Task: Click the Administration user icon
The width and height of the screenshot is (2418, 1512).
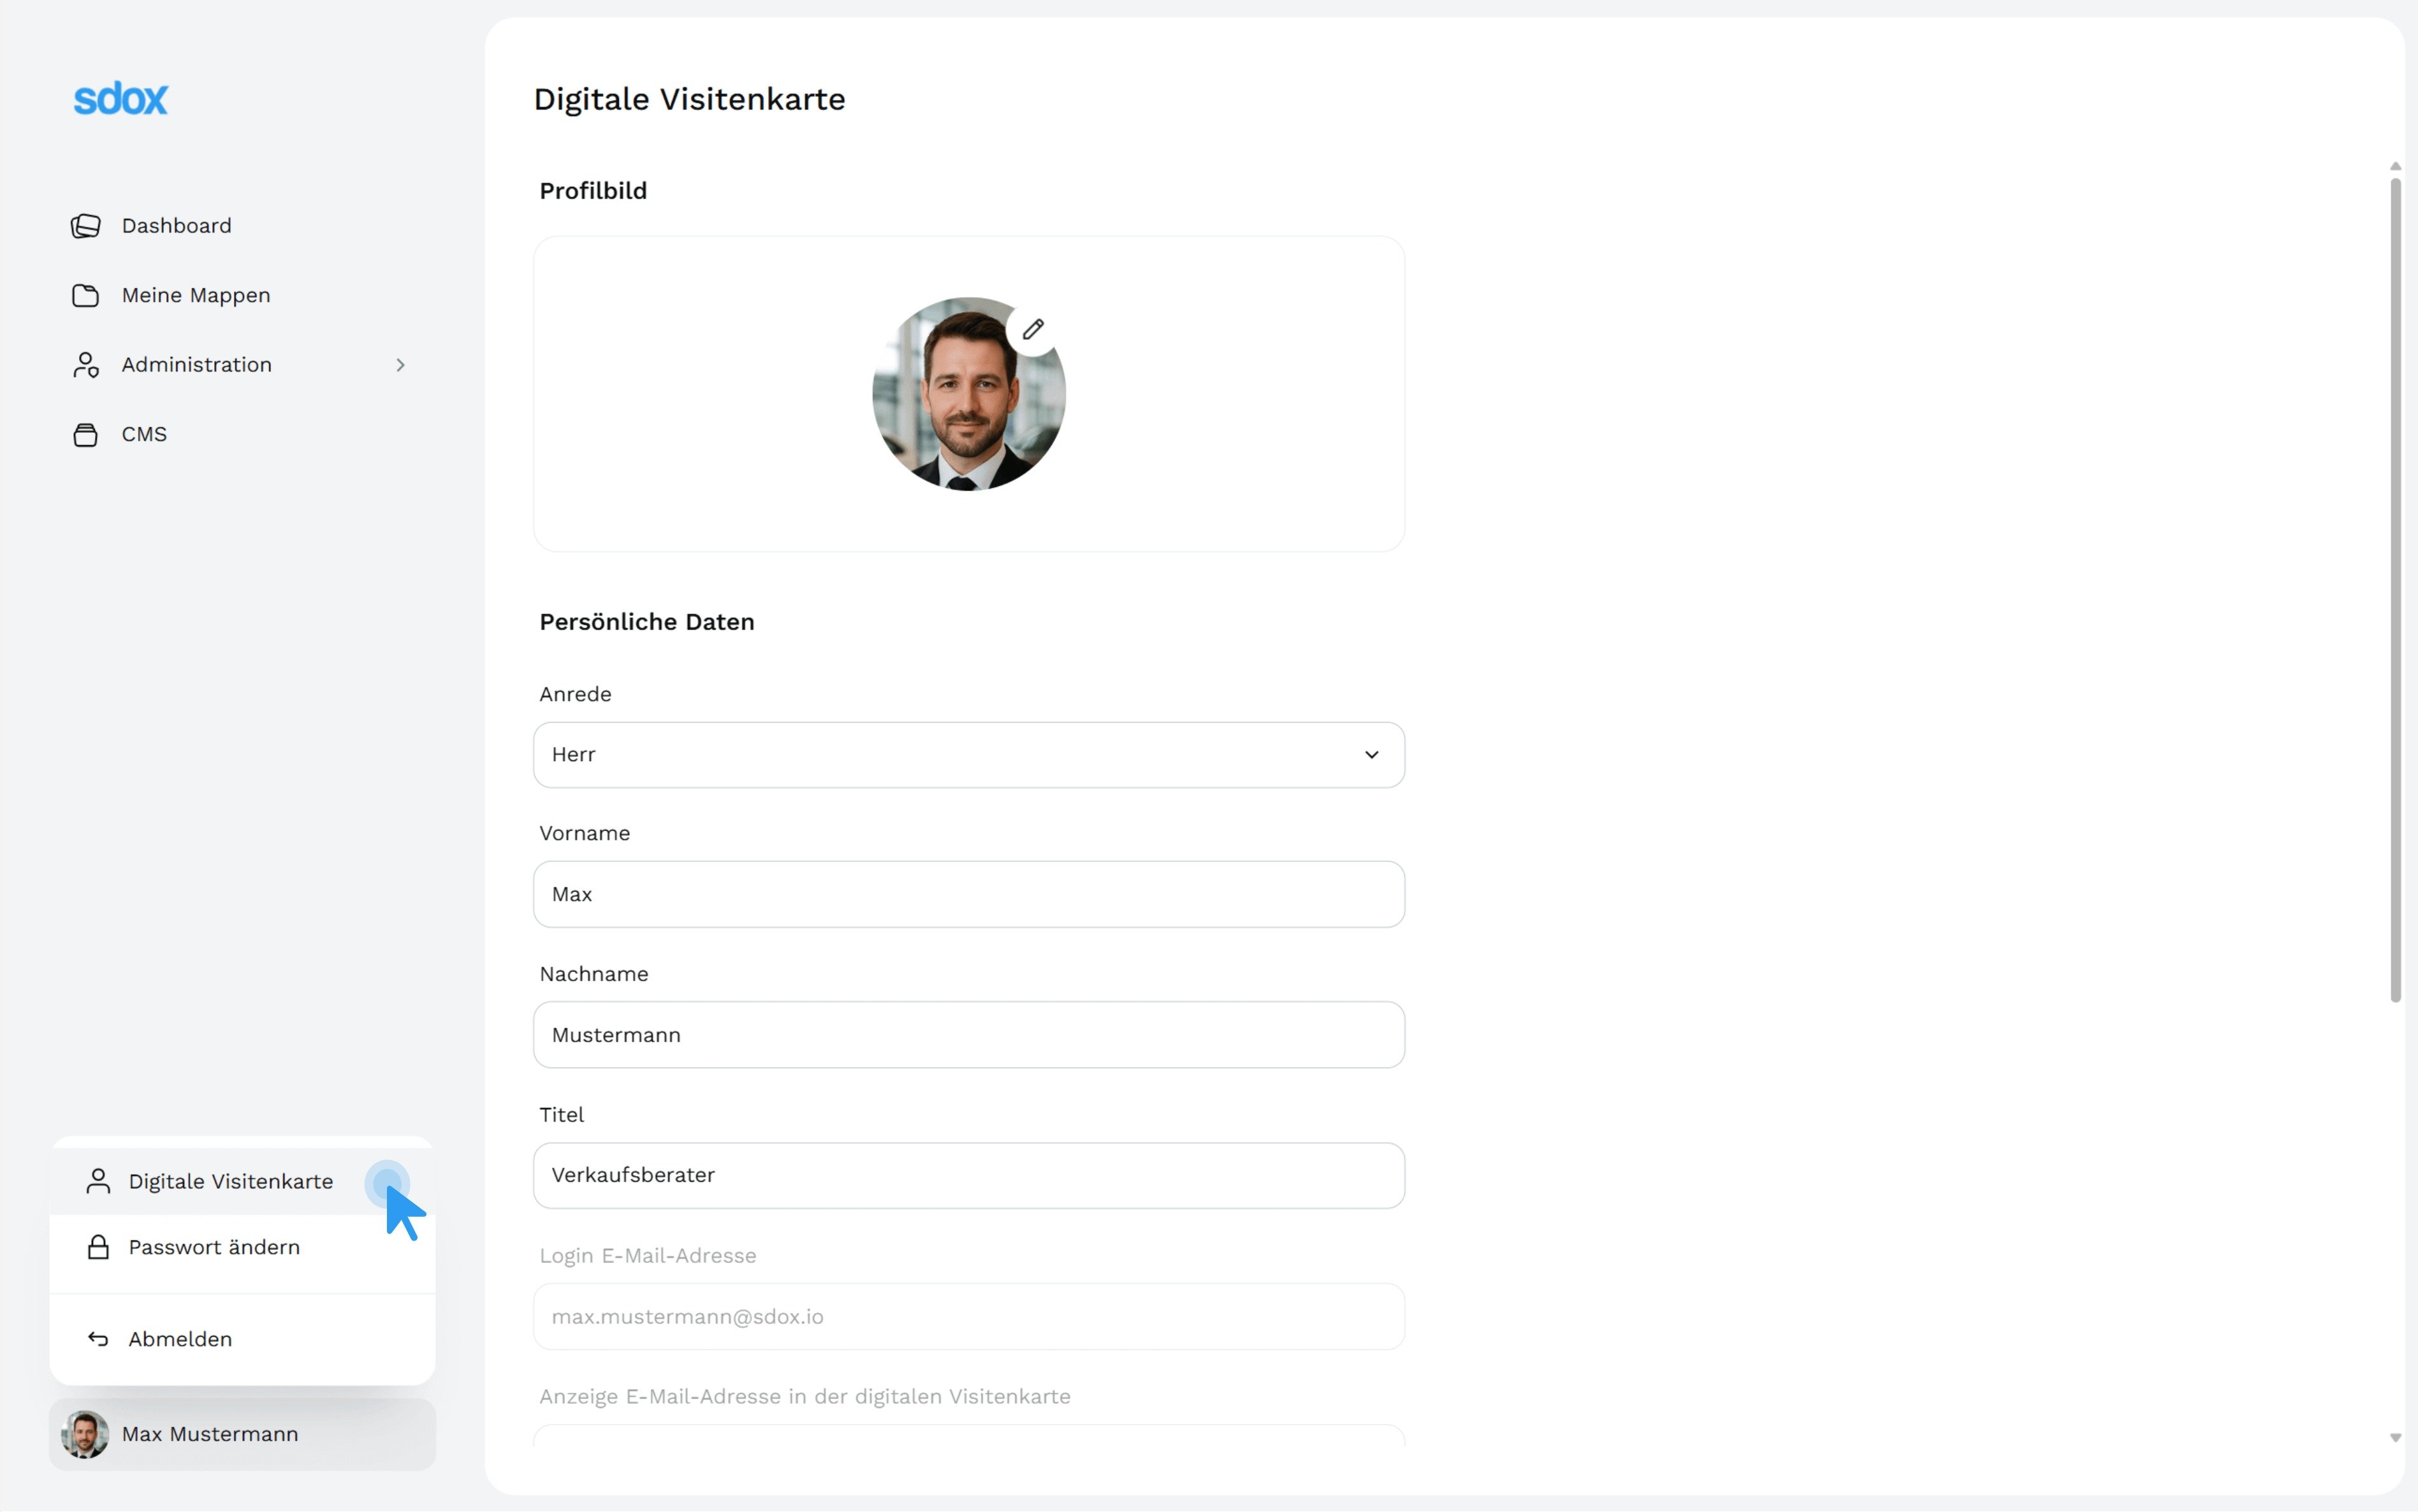Action: (86, 365)
